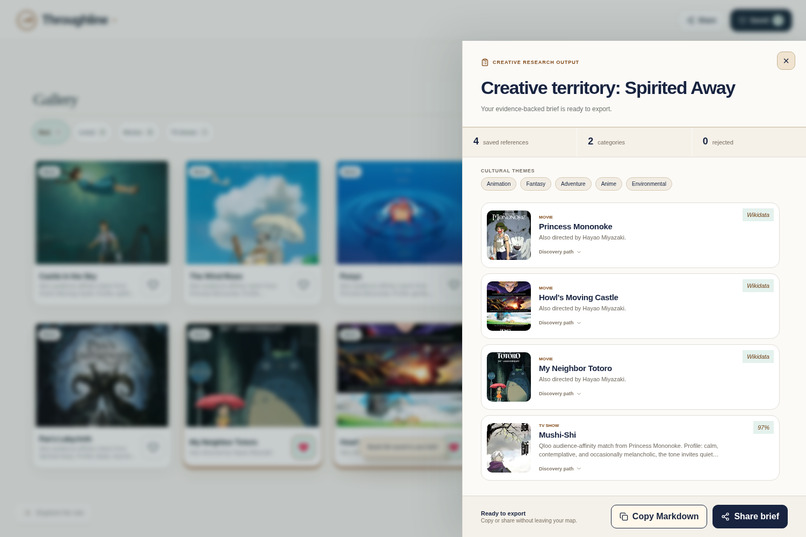The width and height of the screenshot is (806, 537).
Task: Open the Howl's Moving Castle poster in the brief
Action: point(509,306)
